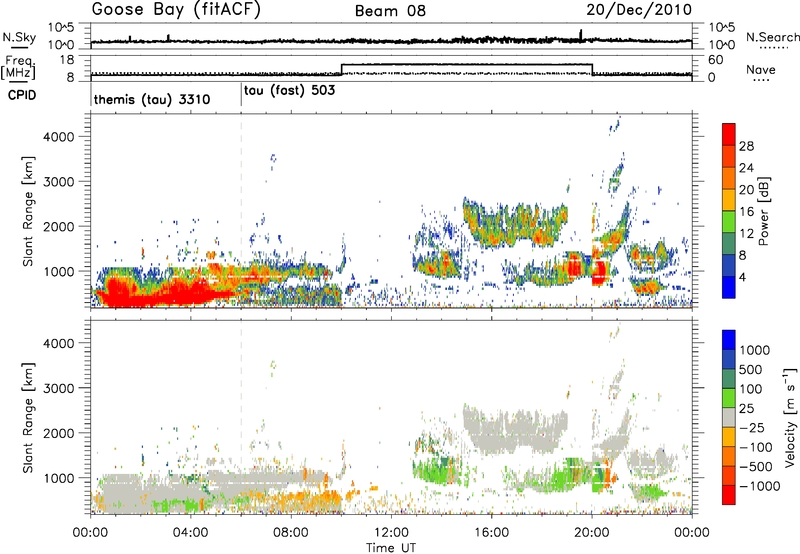Click the '500' value on velocity color bar

tap(751, 369)
